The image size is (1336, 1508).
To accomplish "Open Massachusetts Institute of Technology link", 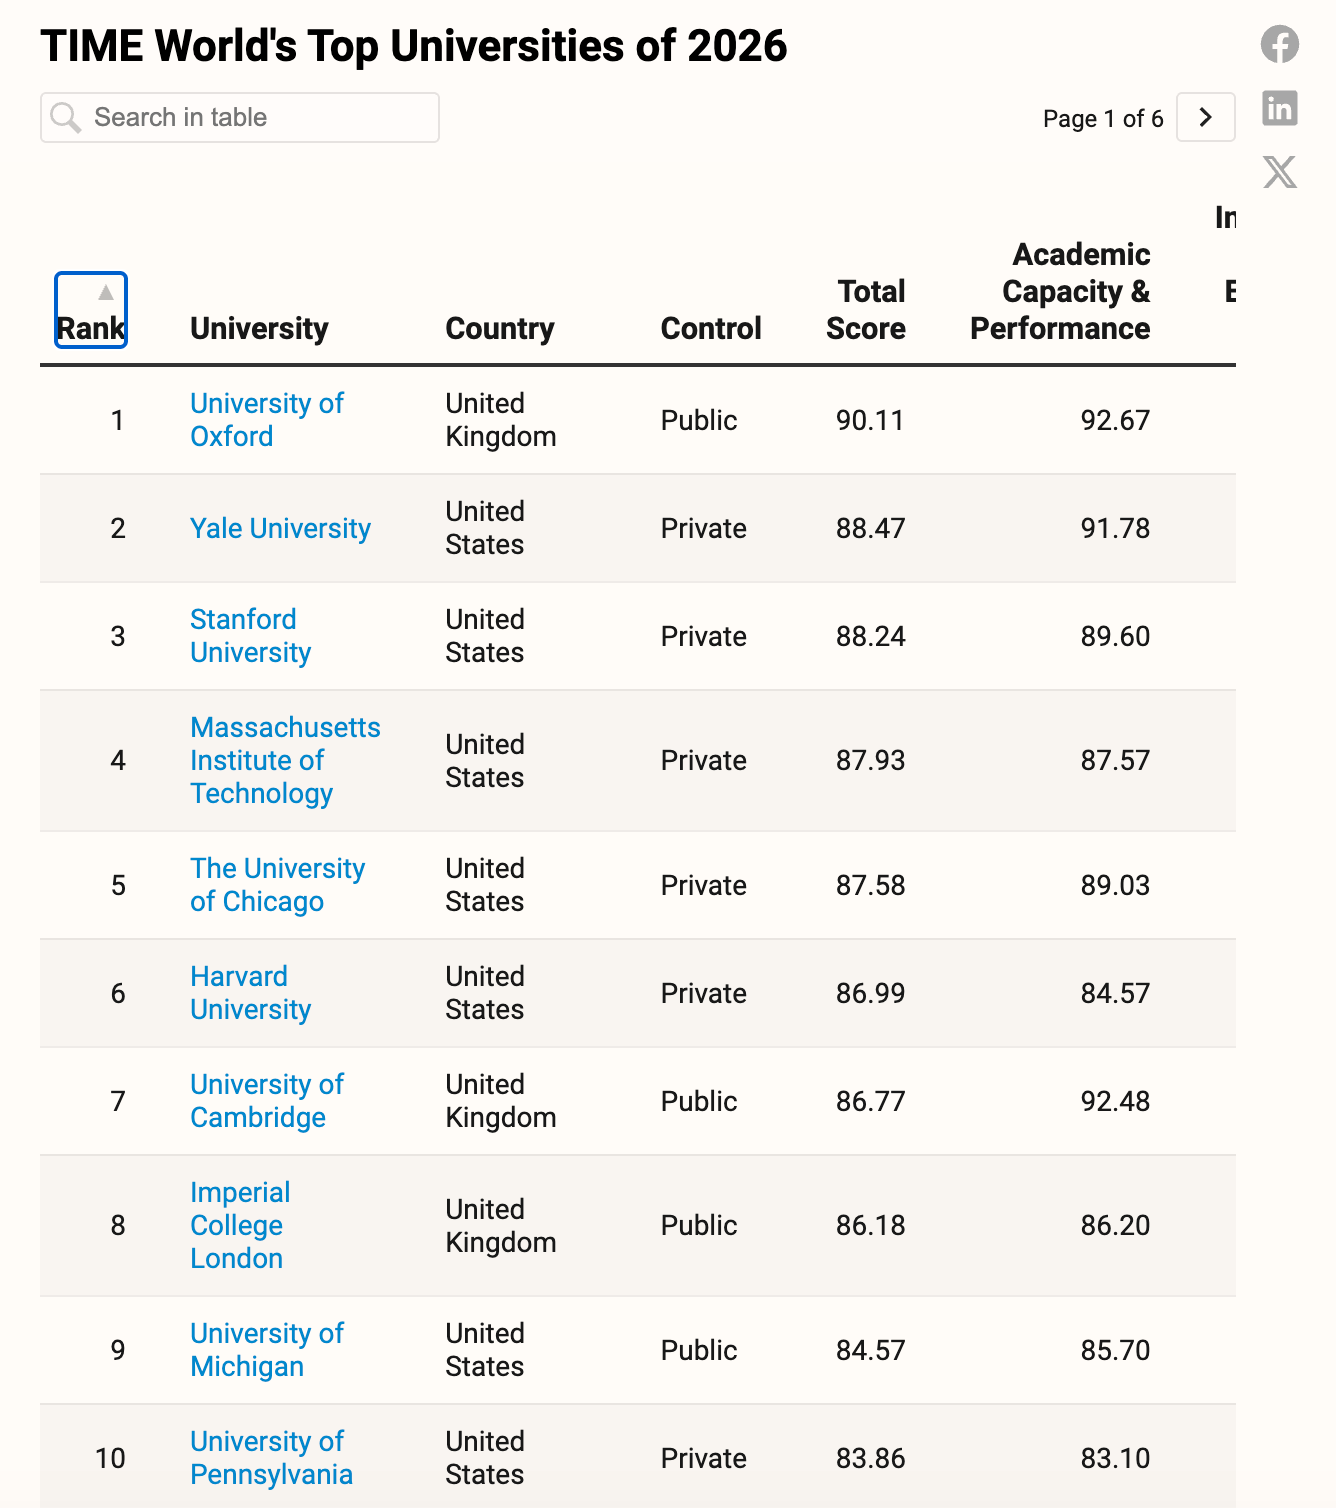I will (x=285, y=760).
